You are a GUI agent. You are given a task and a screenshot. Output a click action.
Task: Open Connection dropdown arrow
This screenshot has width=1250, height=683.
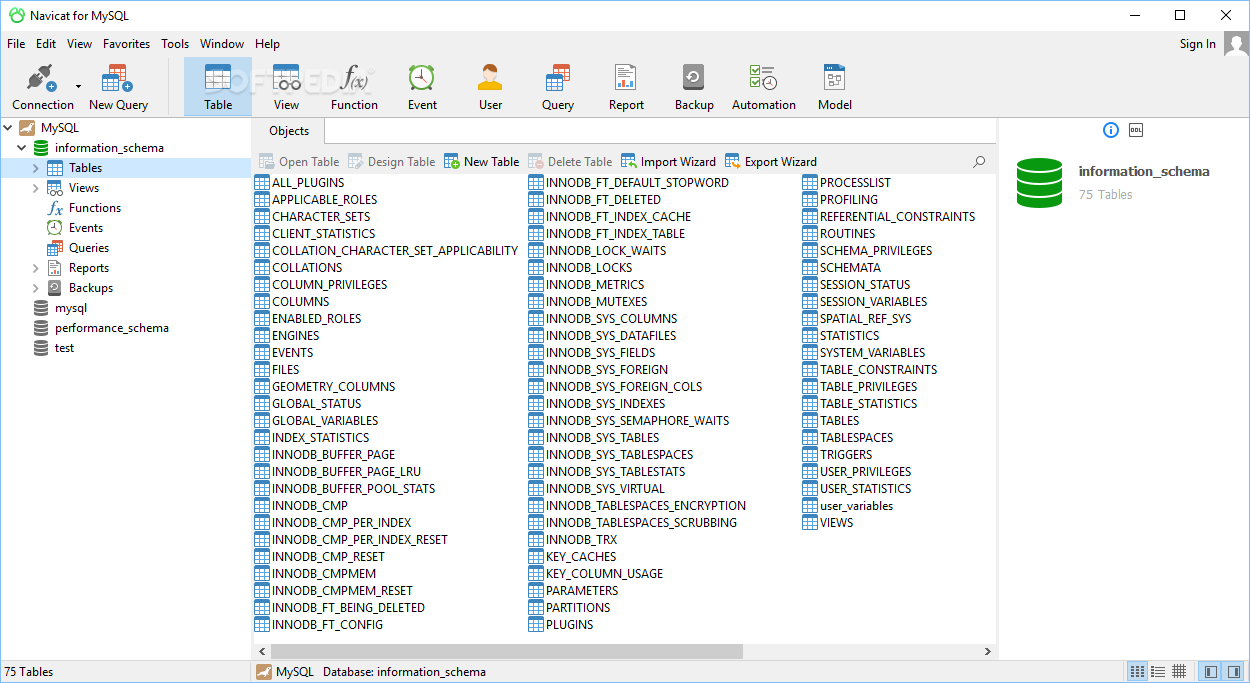79,87
